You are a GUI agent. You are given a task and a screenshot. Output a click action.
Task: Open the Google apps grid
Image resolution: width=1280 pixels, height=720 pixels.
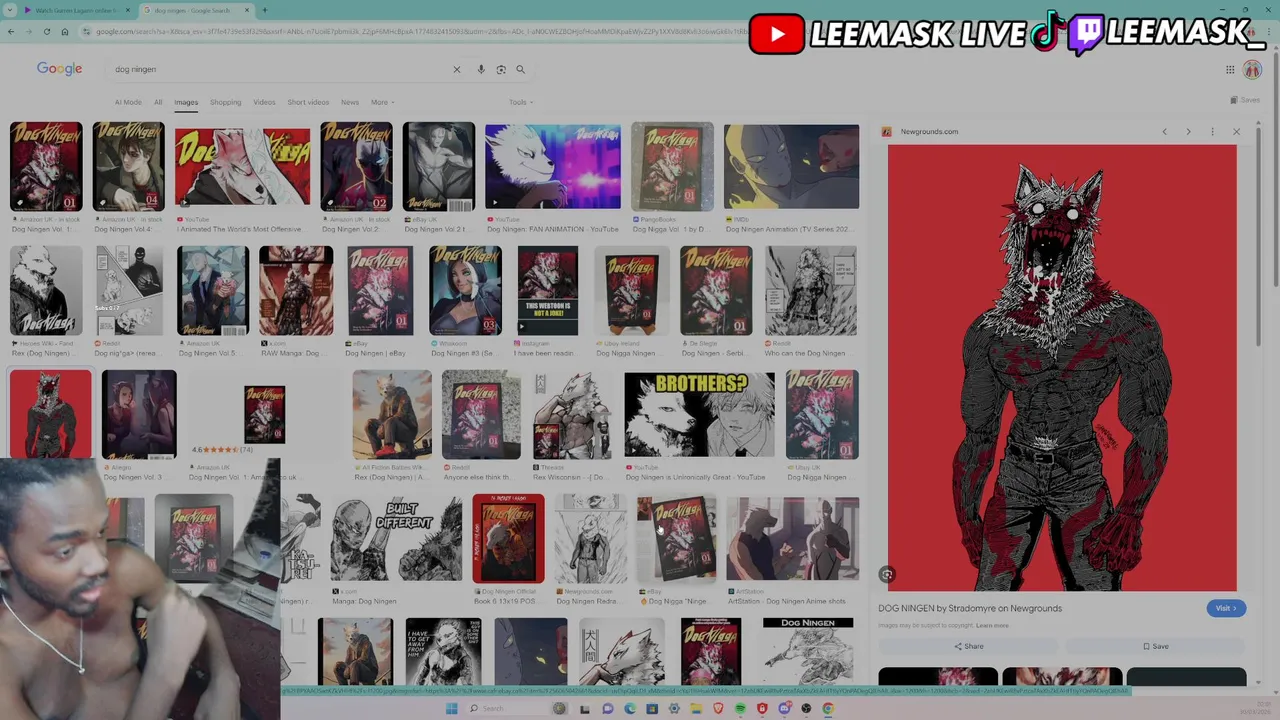[x=1230, y=69]
